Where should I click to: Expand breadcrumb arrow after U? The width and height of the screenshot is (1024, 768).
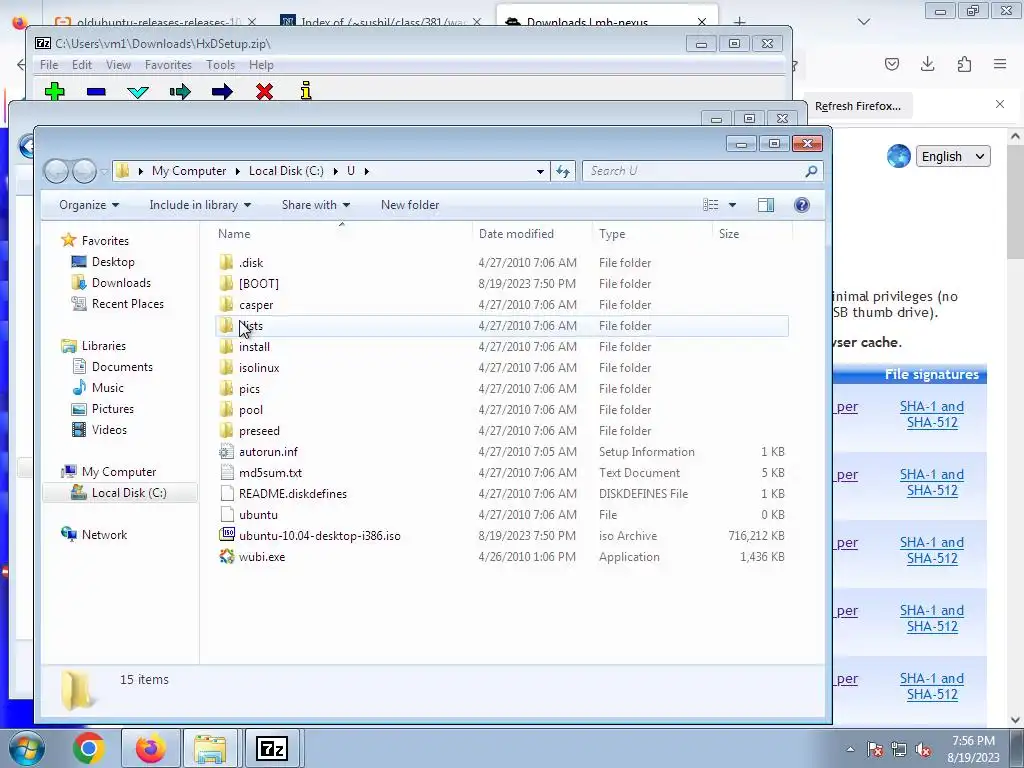[366, 171]
